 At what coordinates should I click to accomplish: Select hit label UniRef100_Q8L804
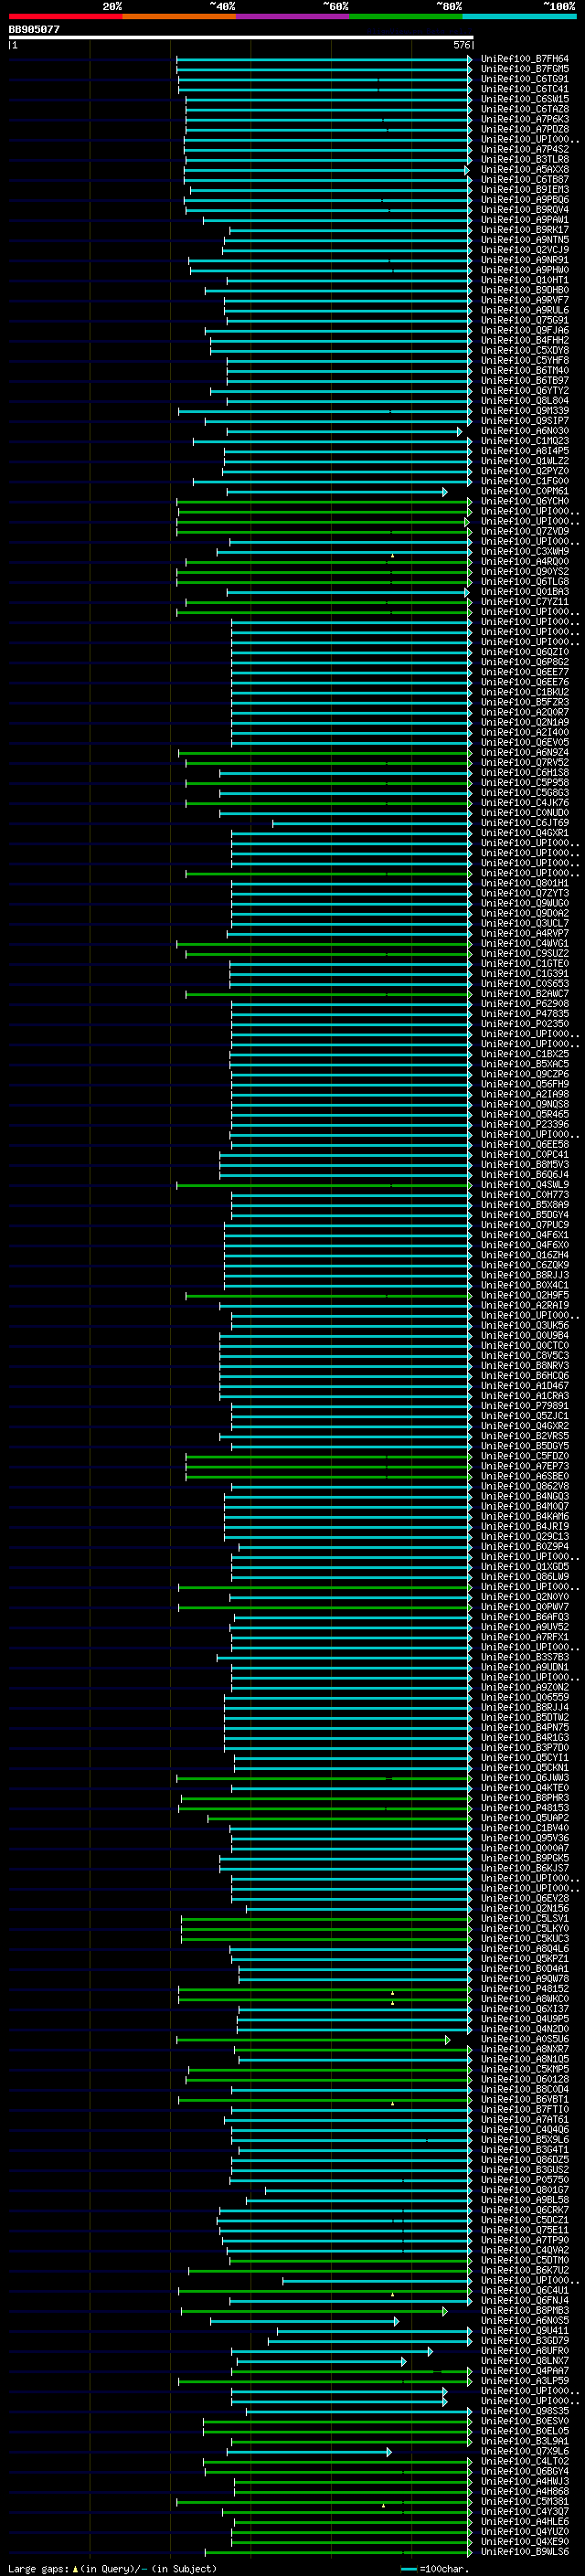coord(525,401)
